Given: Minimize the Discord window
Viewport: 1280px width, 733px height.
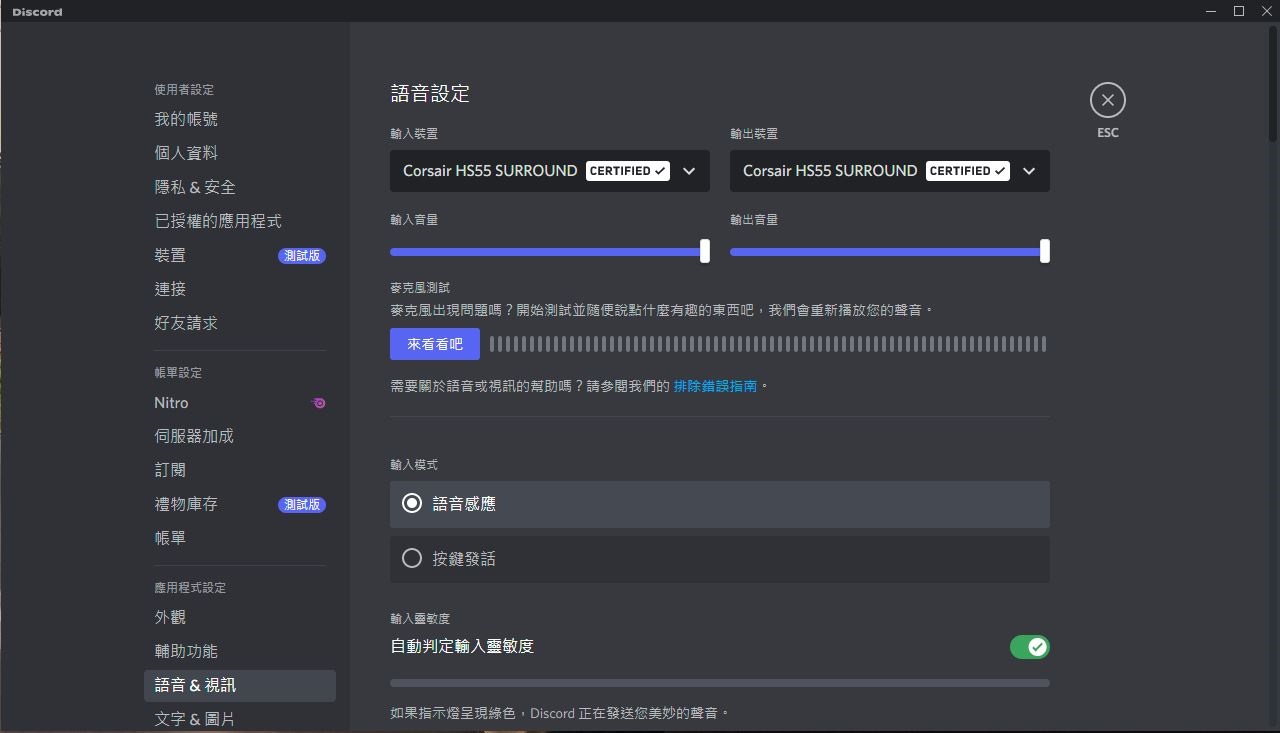Looking at the screenshot, I should [1211, 11].
